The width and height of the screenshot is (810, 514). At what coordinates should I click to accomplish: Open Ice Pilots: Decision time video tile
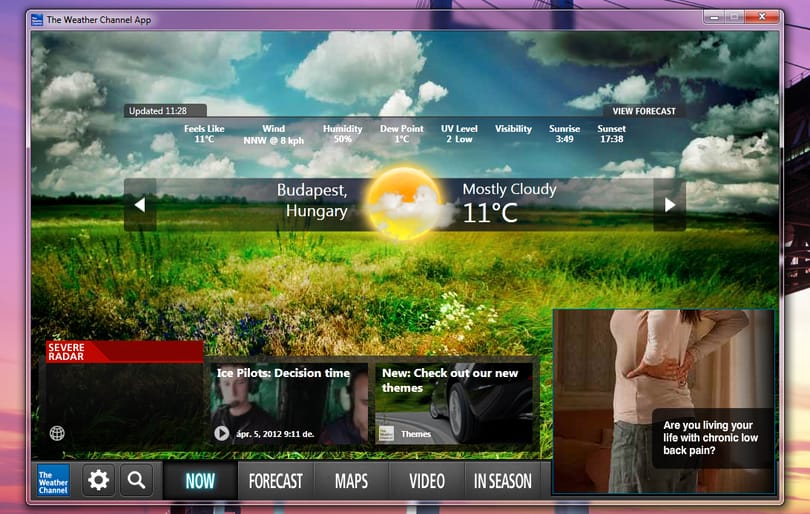289,403
